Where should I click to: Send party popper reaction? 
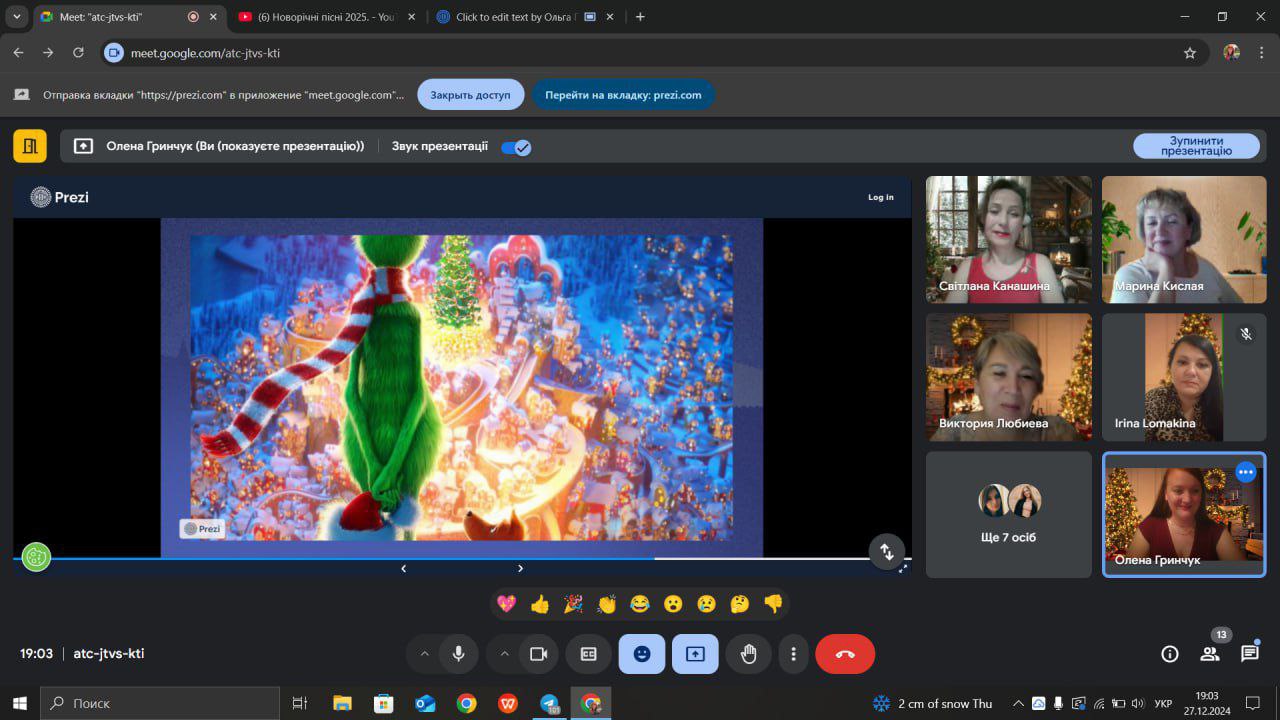pyautogui.click(x=573, y=604)
